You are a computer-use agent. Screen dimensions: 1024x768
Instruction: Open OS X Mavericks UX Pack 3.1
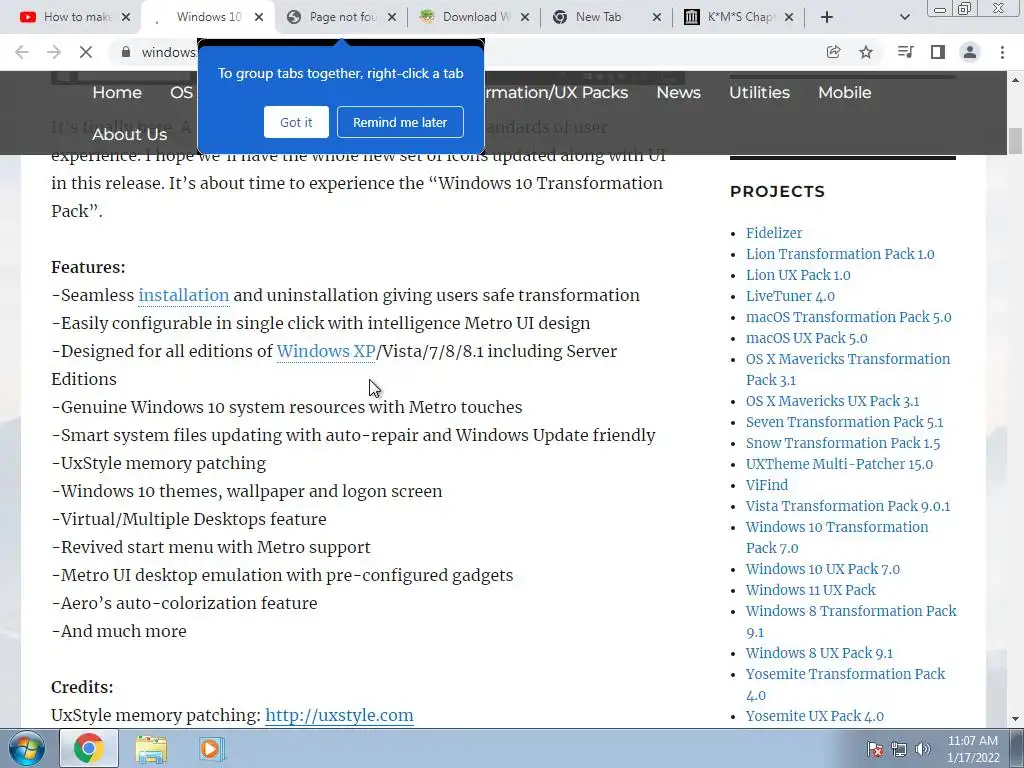(x=832, y=401)
